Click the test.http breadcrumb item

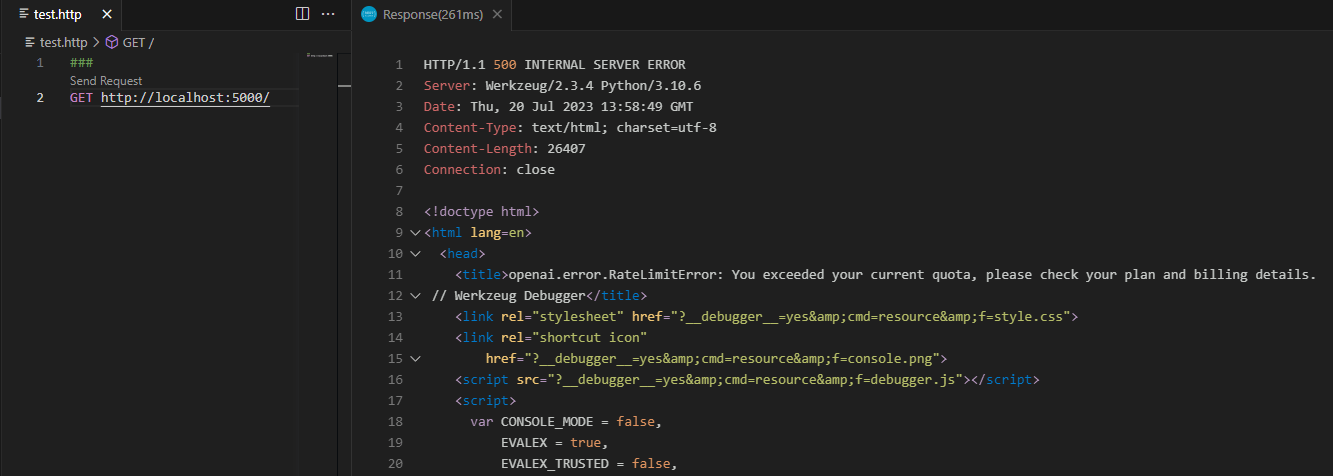(63, 42)
